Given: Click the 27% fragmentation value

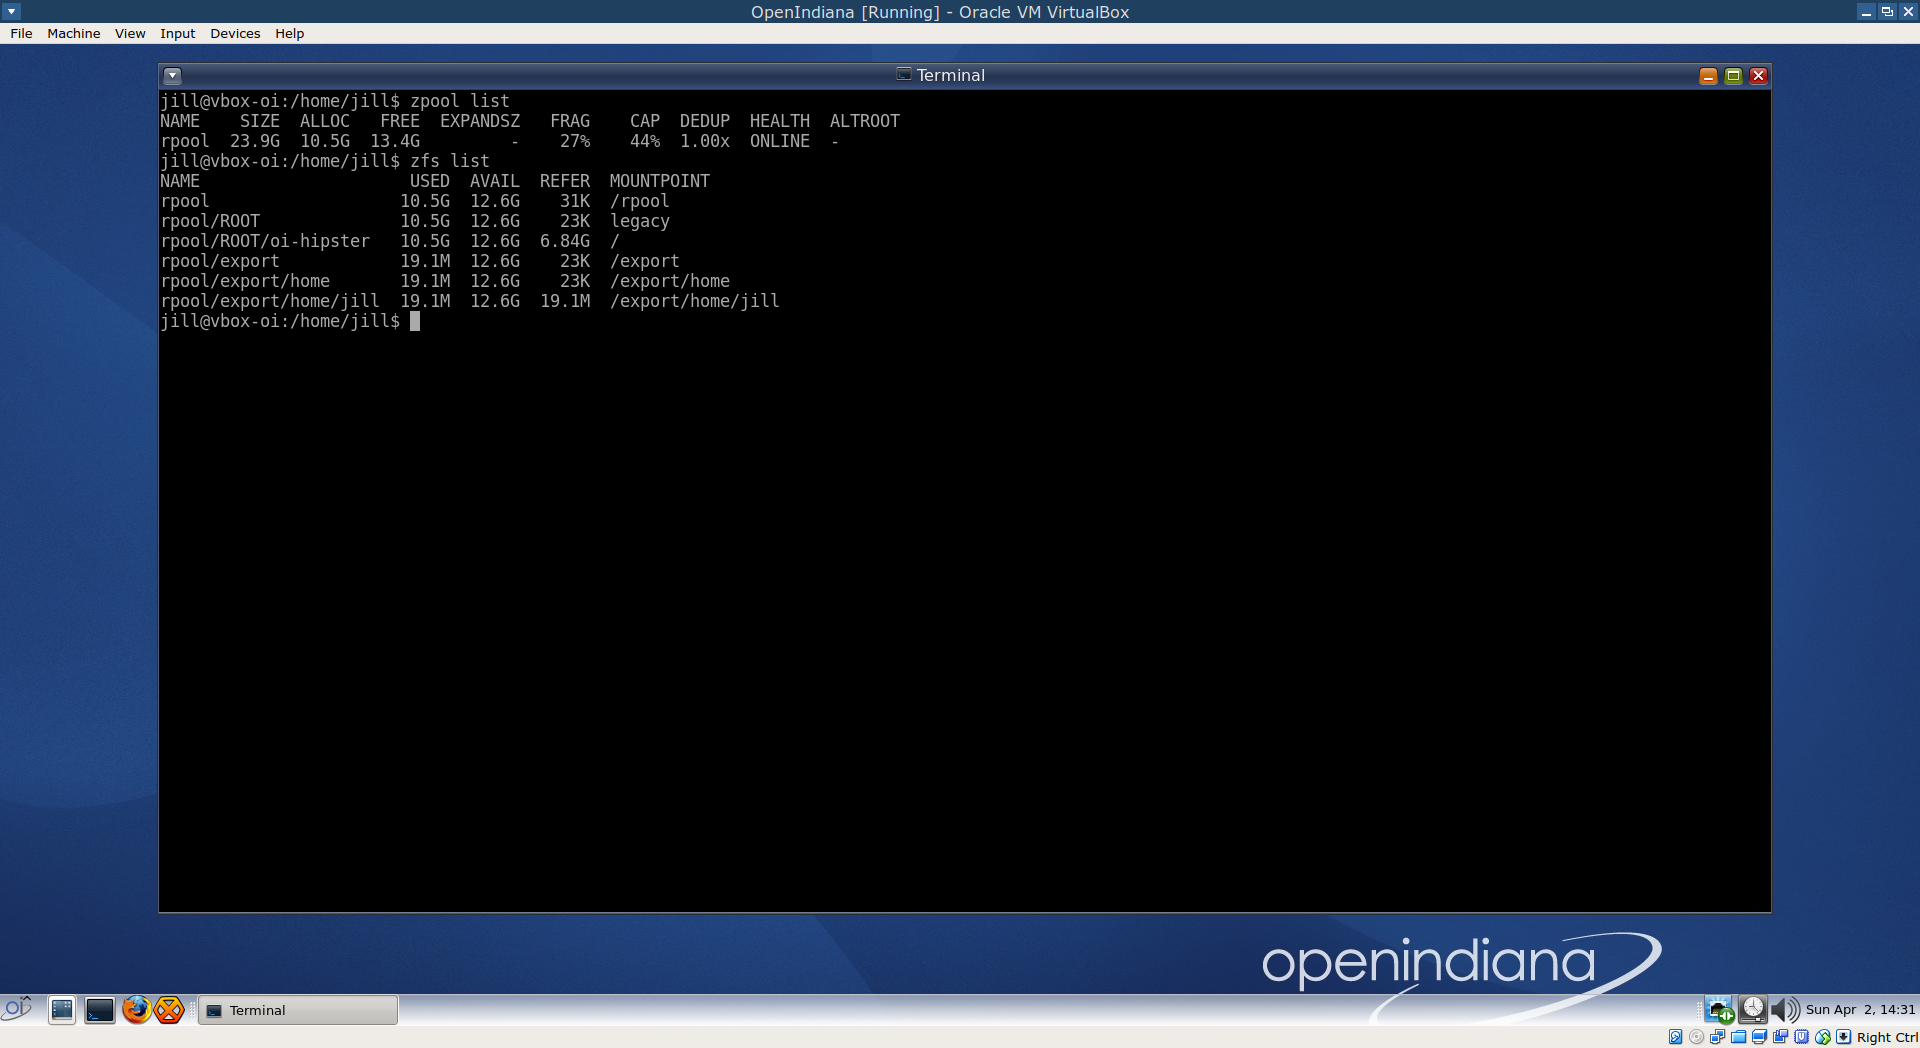Looking at the screenshot, I should (x=575, y=141).
